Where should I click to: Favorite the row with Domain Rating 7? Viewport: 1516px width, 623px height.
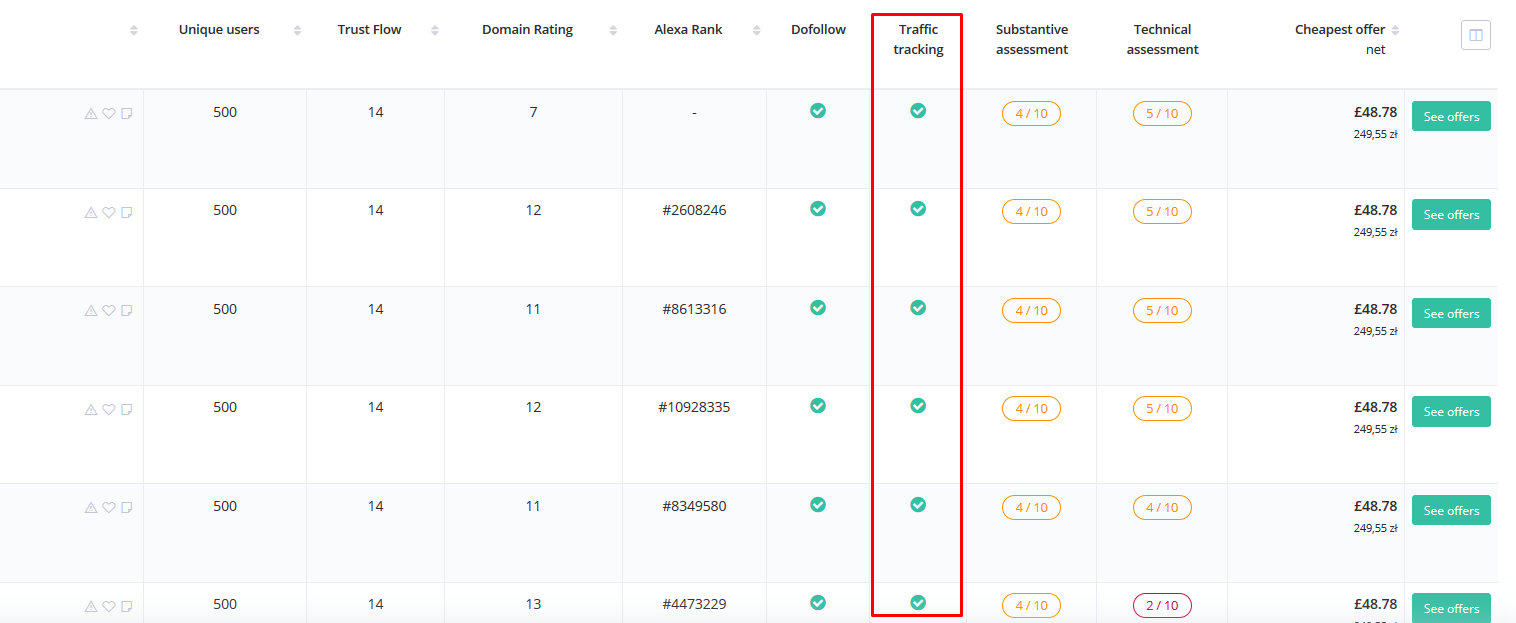pyautogui.click(x=109, y=114)
